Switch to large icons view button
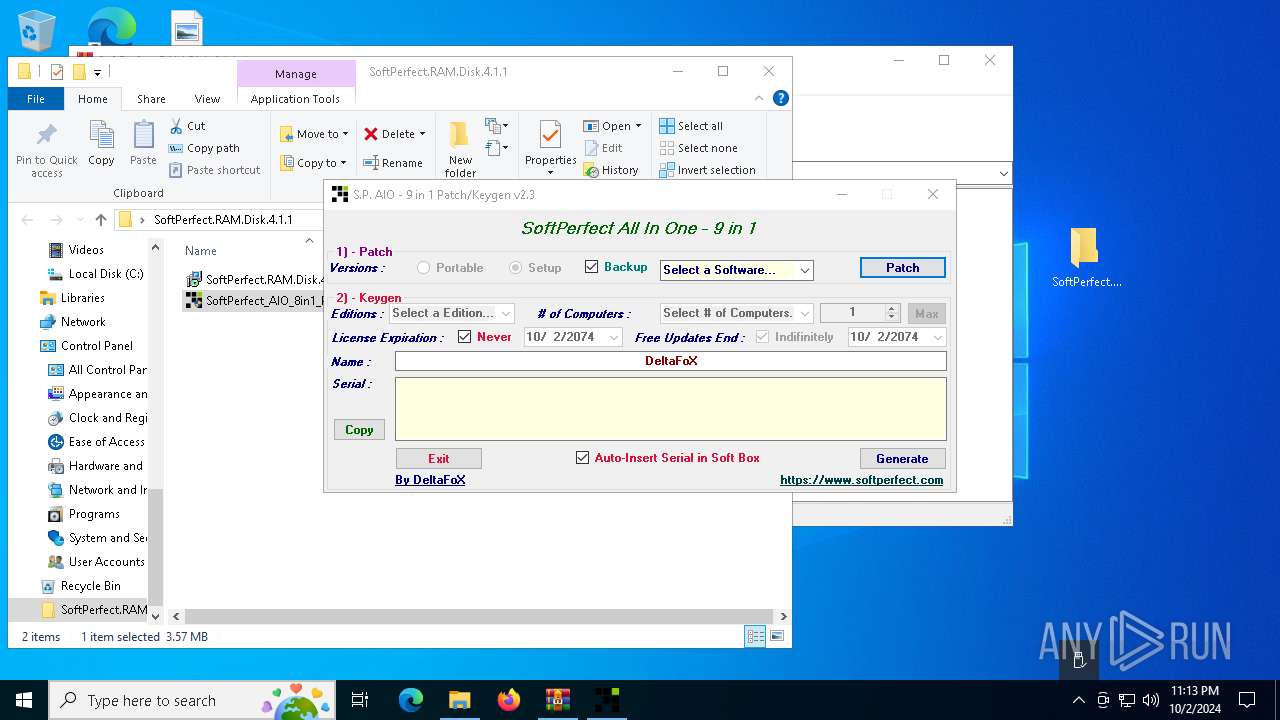Image resolution: width=1280 pixels, height=720 pixels. 777,636
